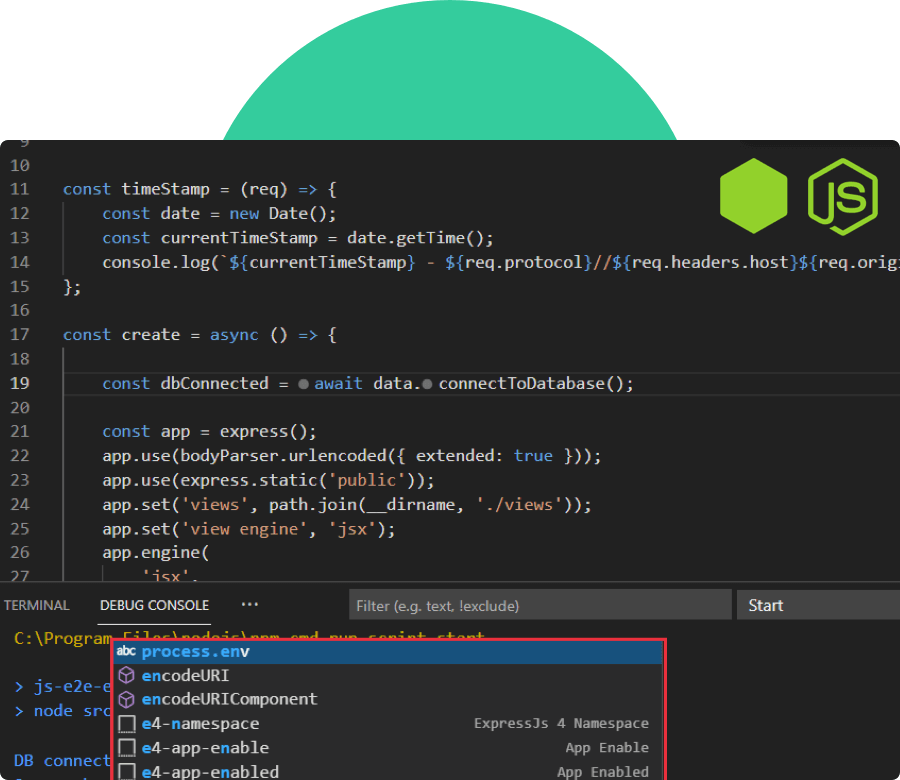Choose the encodeURI suggestion
This screenshot has width=900, height=780.
coord(389,676)
